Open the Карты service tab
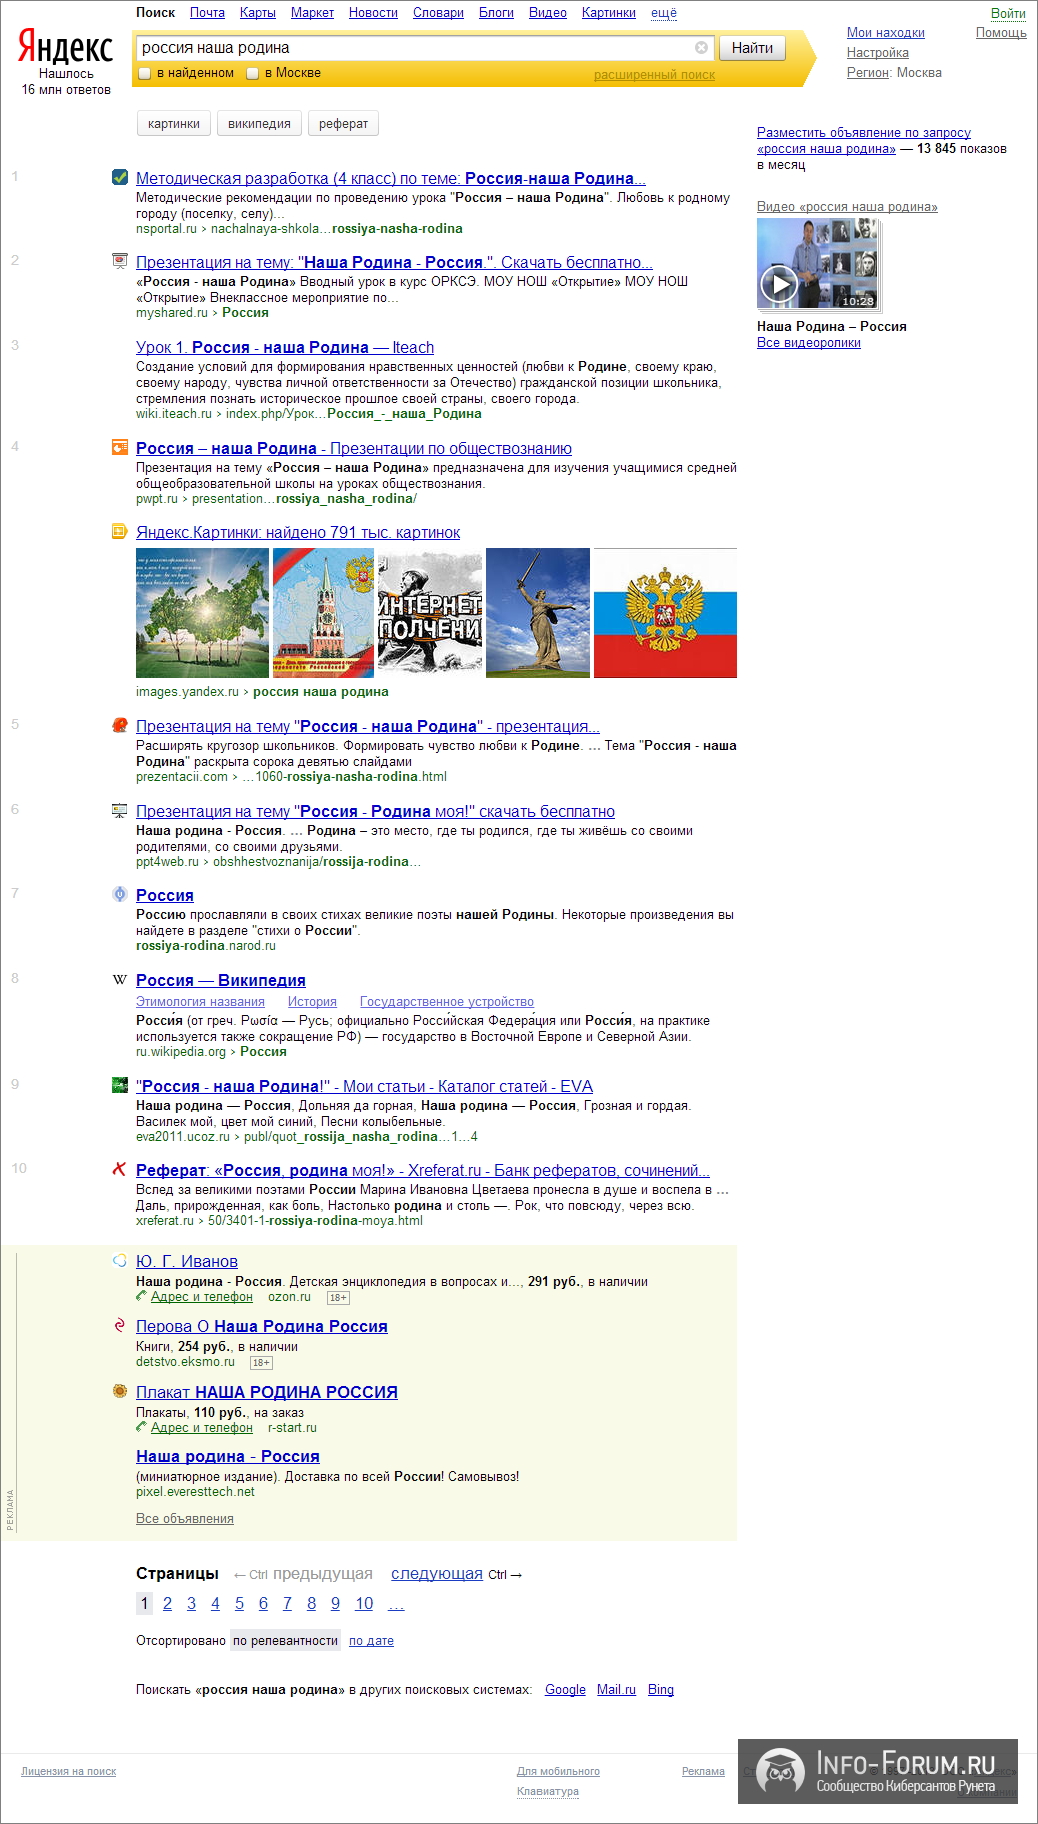 [x=258, y=13]
